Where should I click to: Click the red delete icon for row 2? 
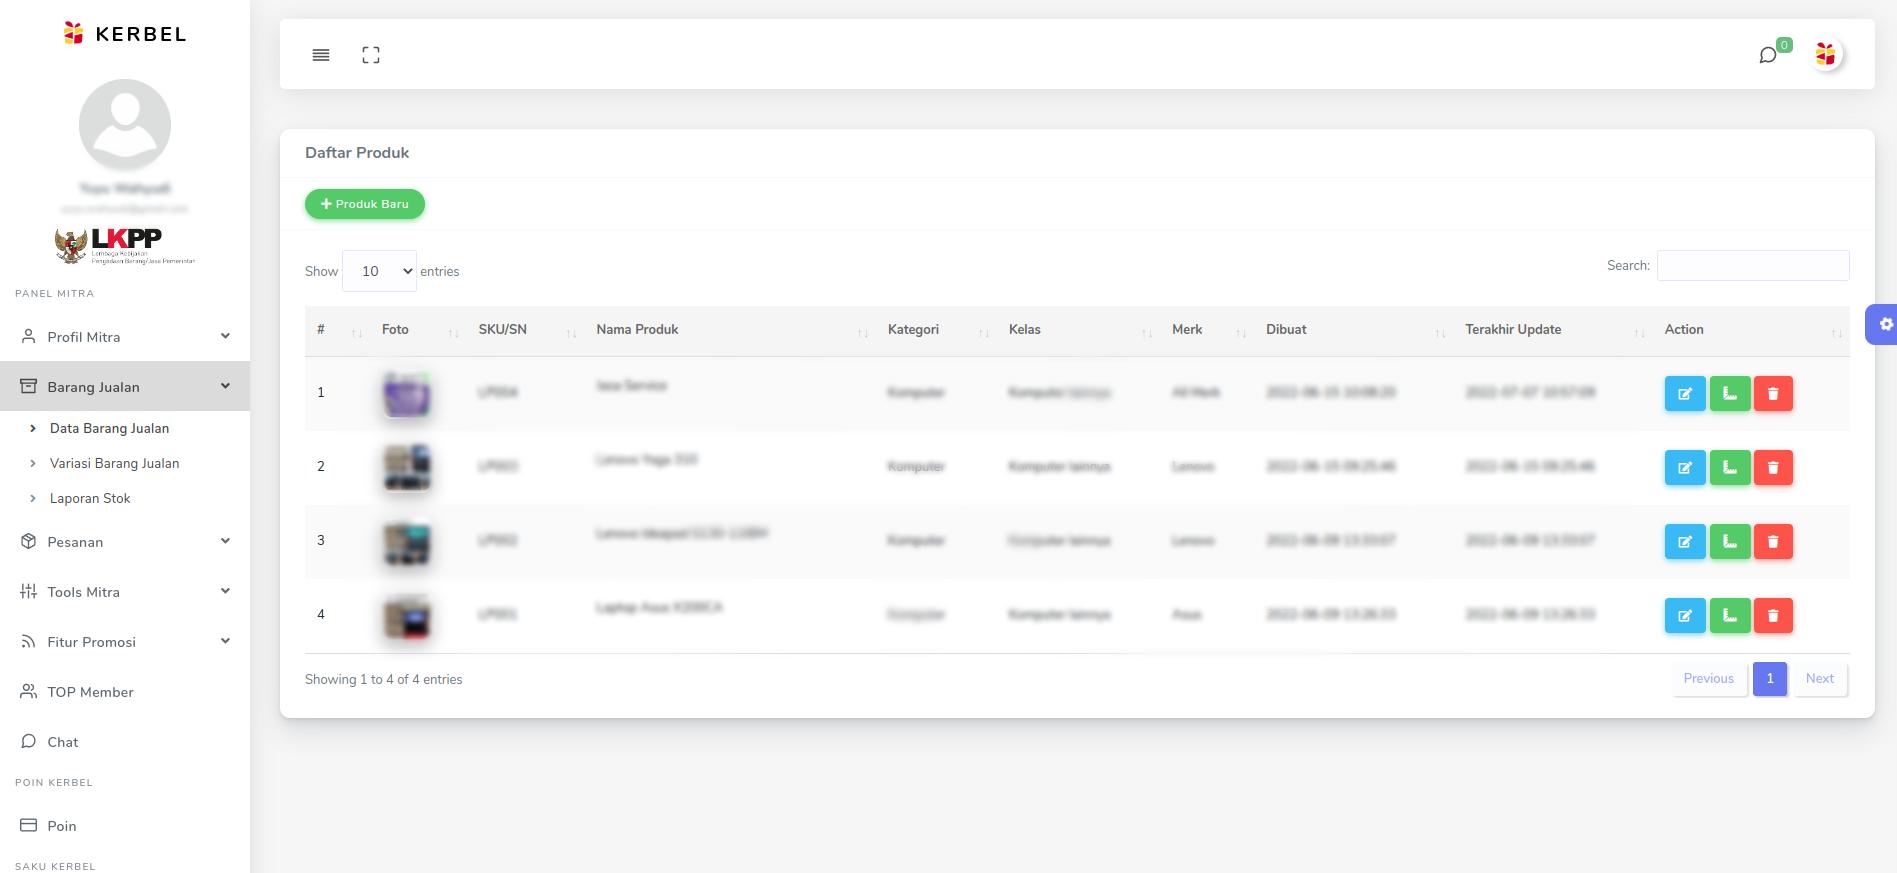[1772, 468]
